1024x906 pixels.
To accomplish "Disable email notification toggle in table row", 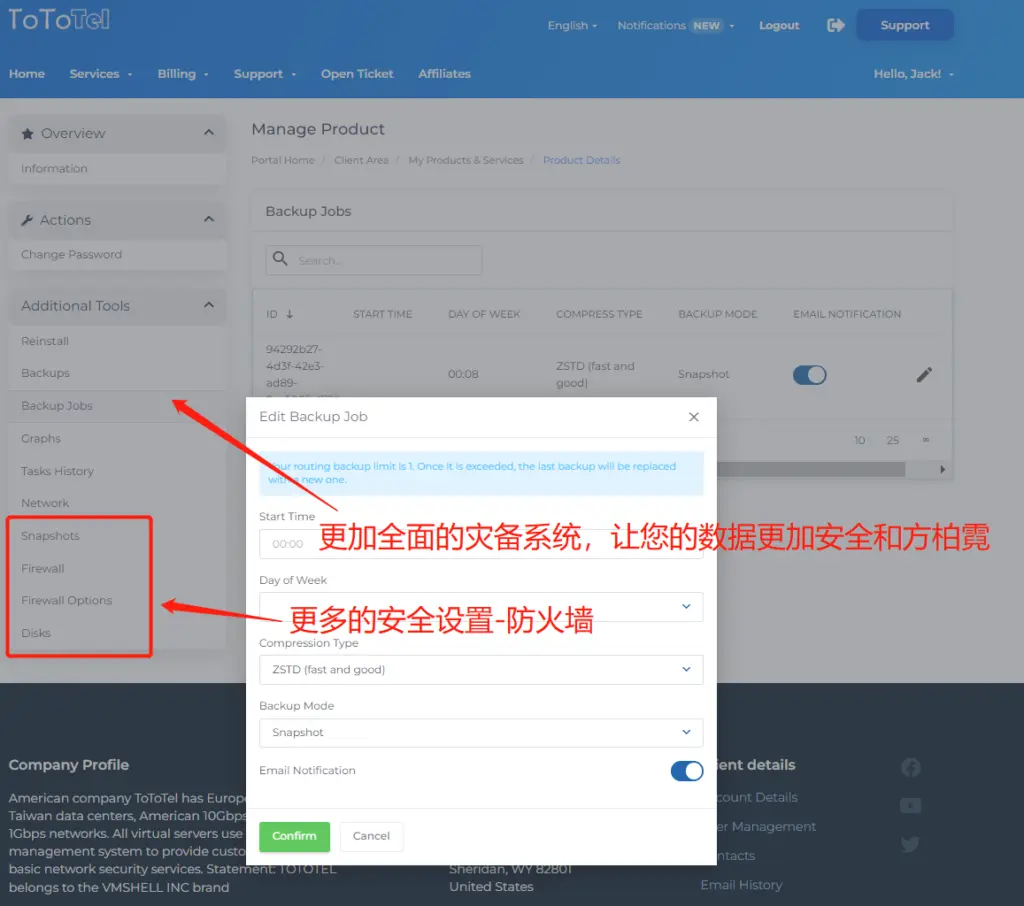I will coord(809,375).
